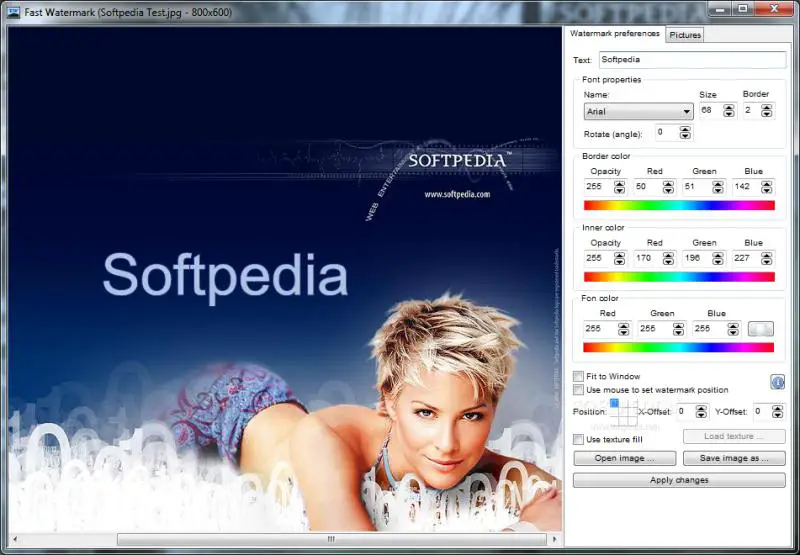
Task: Select top-left cell in Position grid
Action: coord(614,403)
